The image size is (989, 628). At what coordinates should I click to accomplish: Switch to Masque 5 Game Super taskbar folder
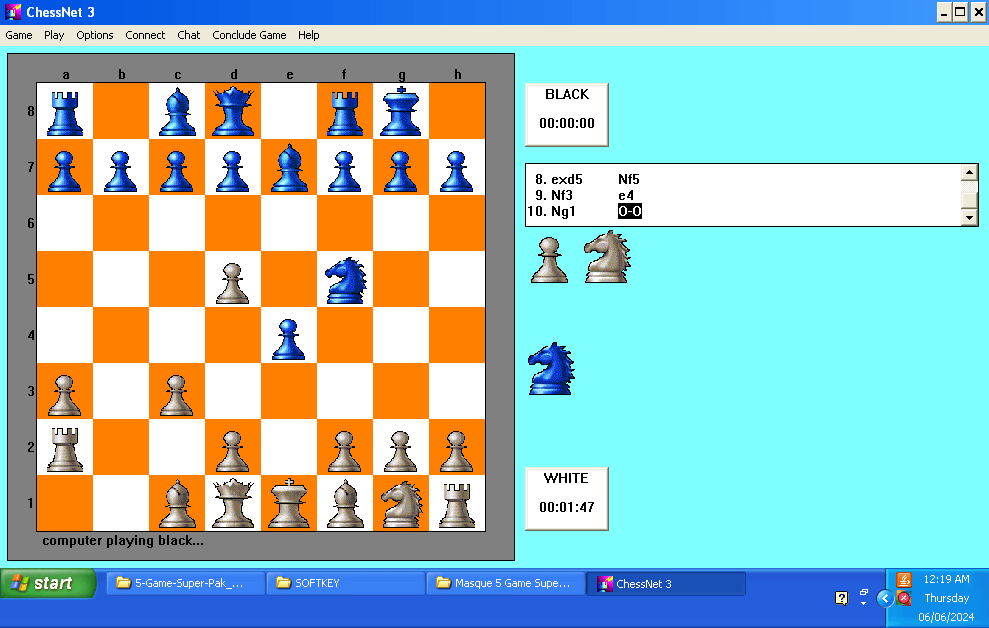[506, 583]
